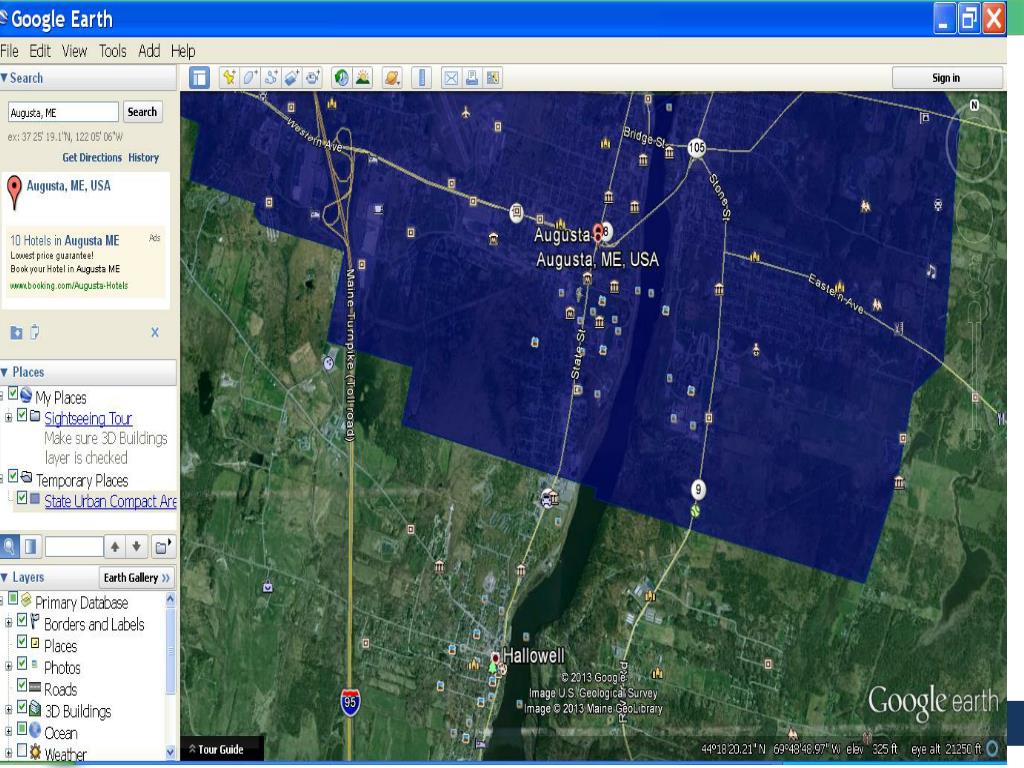Viewport: 1024px width, 768px height.
Task: Move selected place down with arrow
Action: (136, 546)
